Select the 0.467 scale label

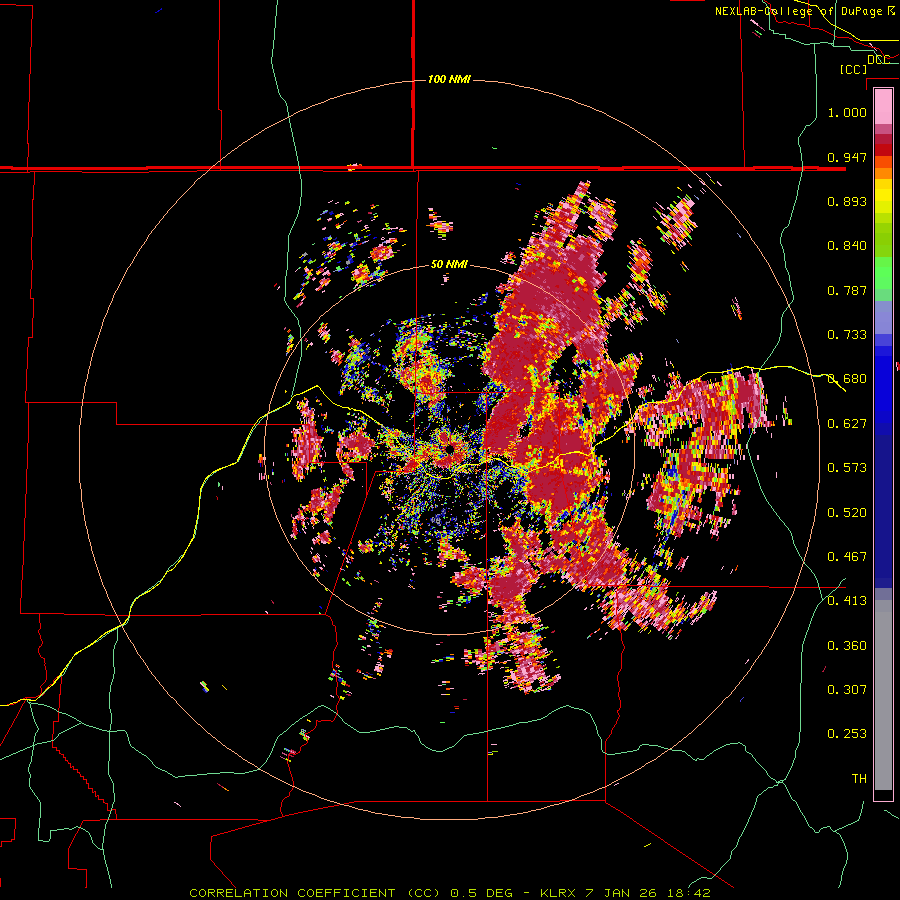click(847, 557)
